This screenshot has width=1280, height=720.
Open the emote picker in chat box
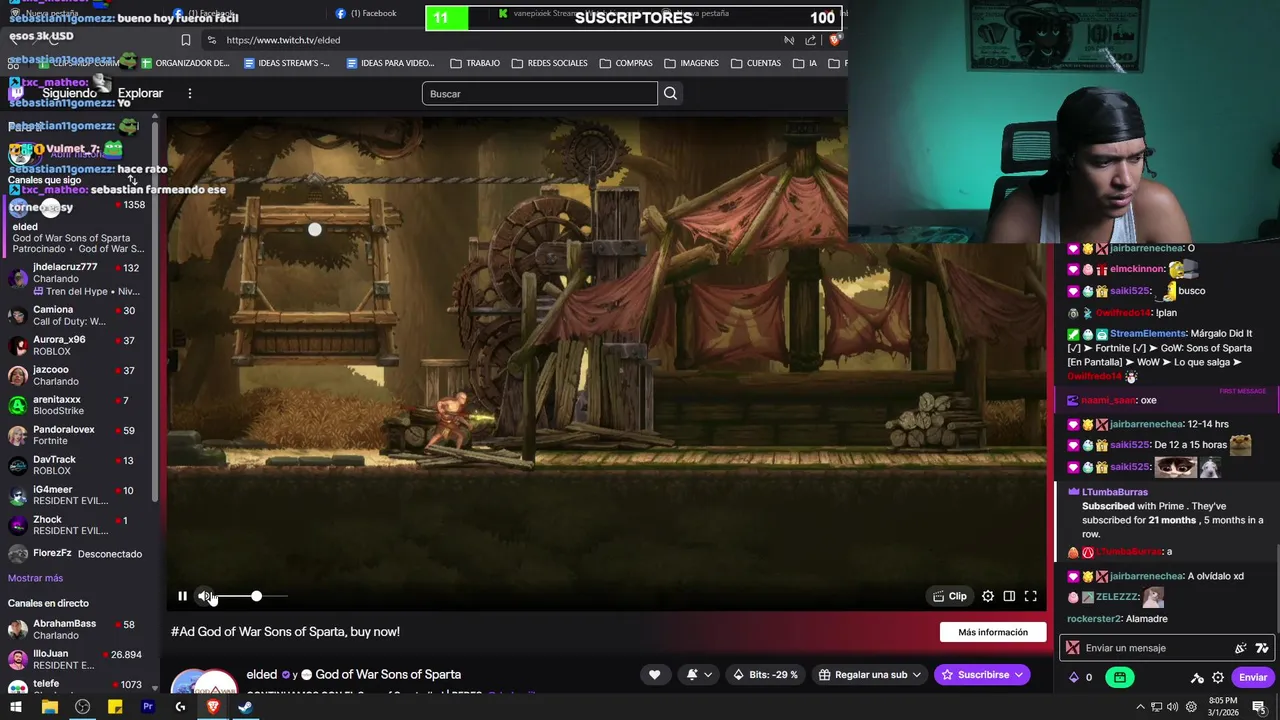[x=1241, y=648]
